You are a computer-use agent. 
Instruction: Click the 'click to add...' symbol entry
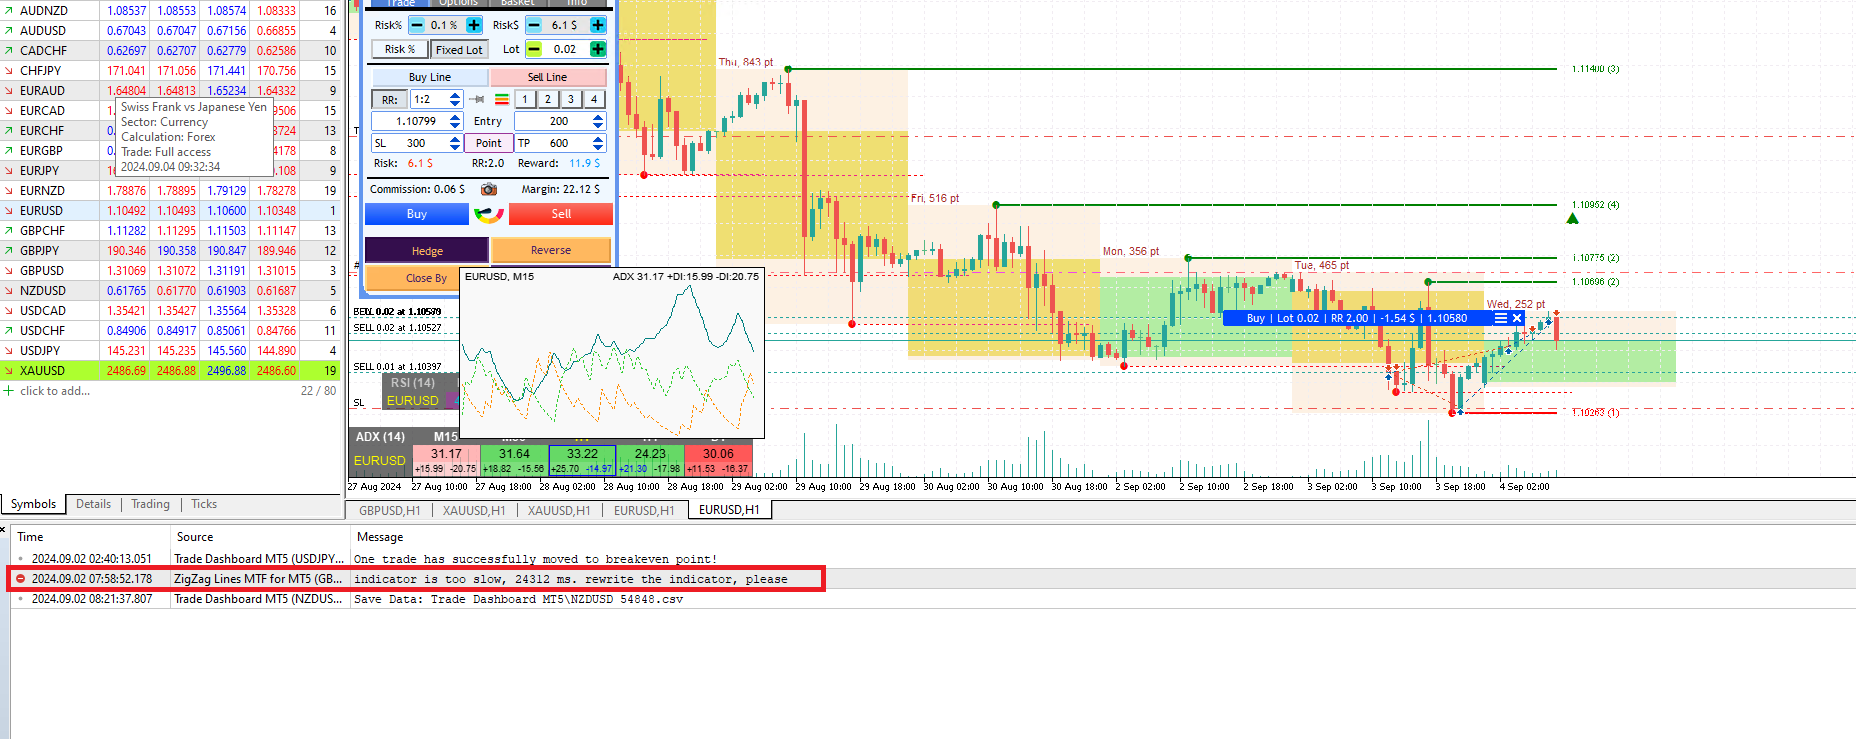pos(55,391)
